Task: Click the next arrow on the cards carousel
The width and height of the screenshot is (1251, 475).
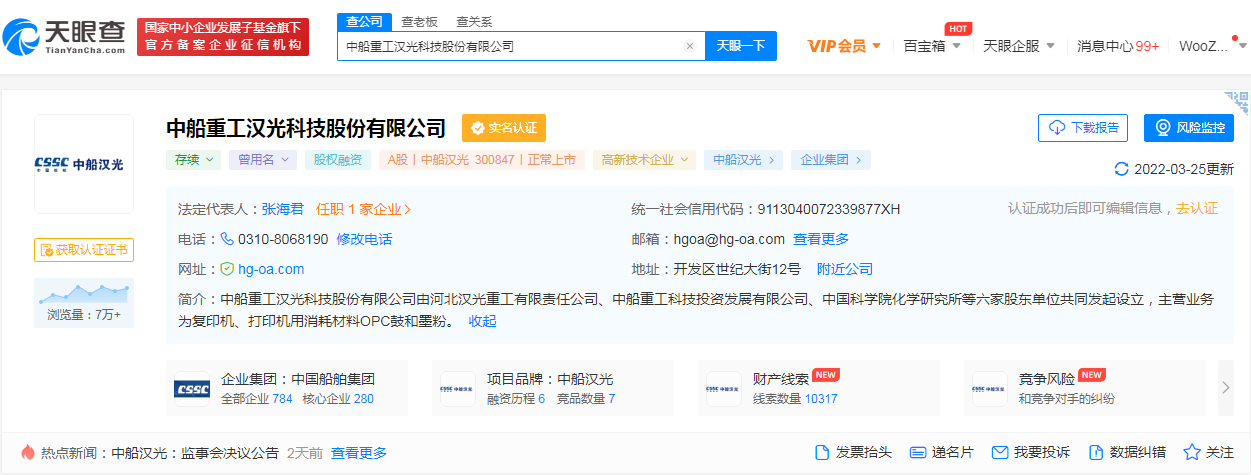Action: pos(1226,388)
